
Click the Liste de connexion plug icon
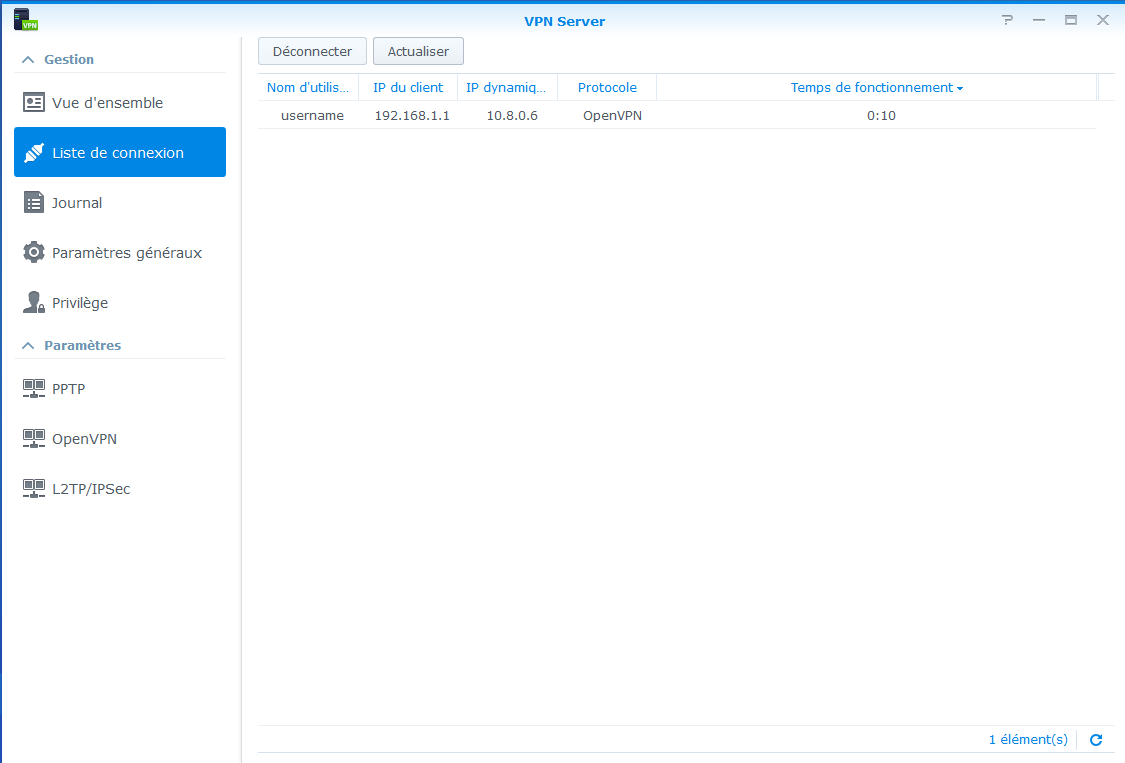(x=34, y=153)
